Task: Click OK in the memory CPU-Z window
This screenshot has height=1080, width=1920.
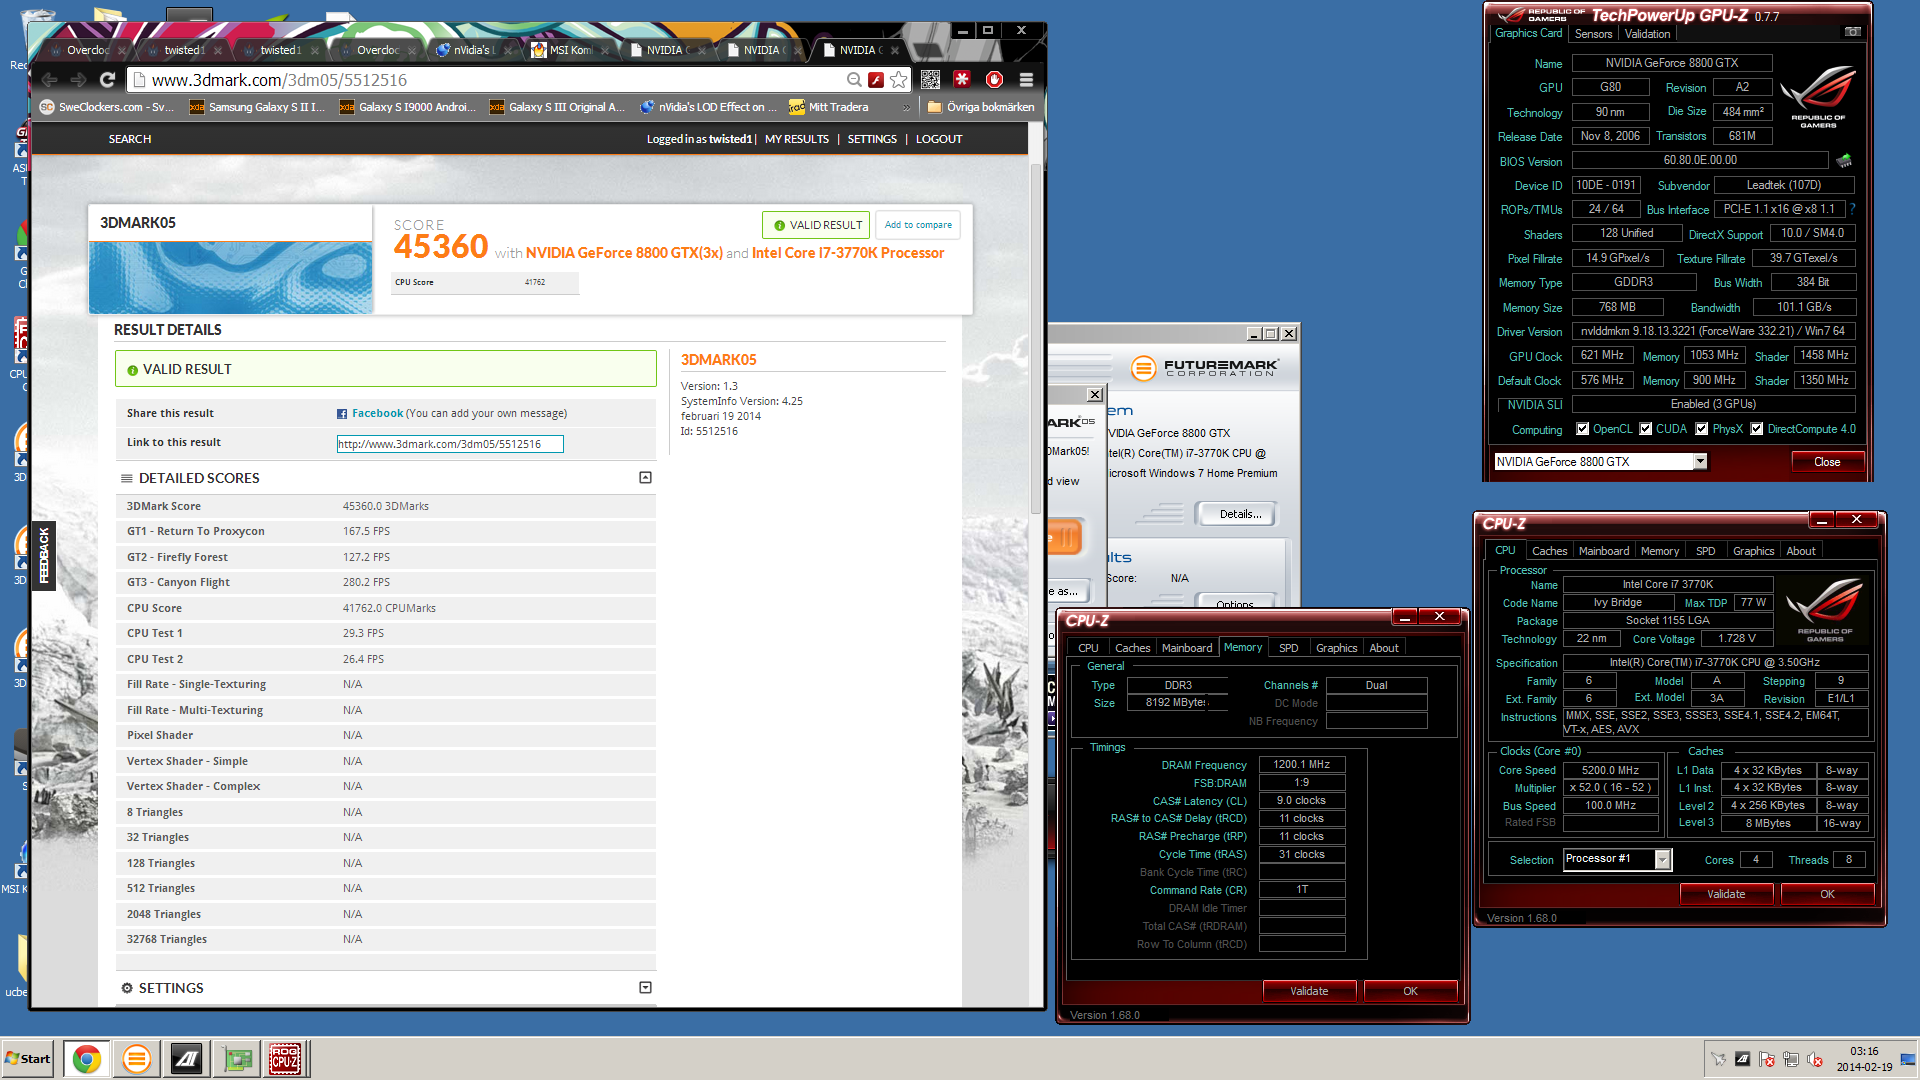Action: (x=1410, y=991)
